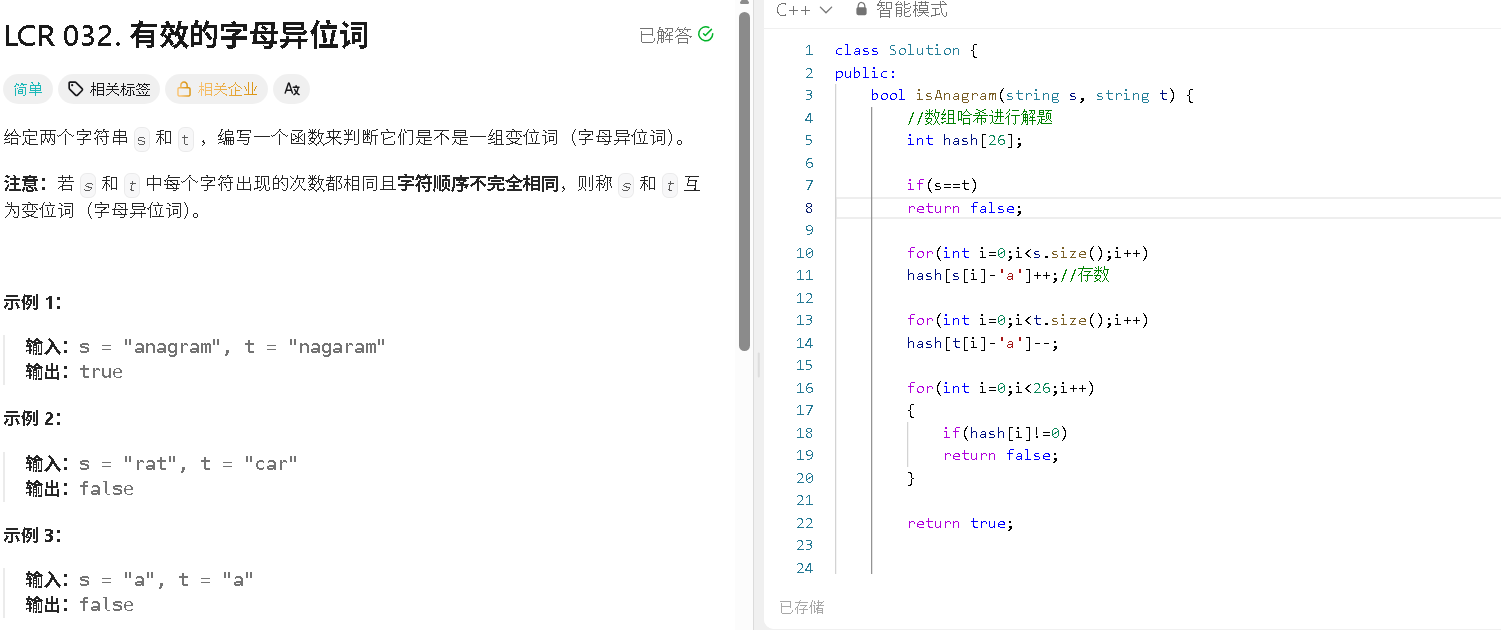Click example input s = "a" line
Screen dimensions: 1501x630
pos(140,580)
